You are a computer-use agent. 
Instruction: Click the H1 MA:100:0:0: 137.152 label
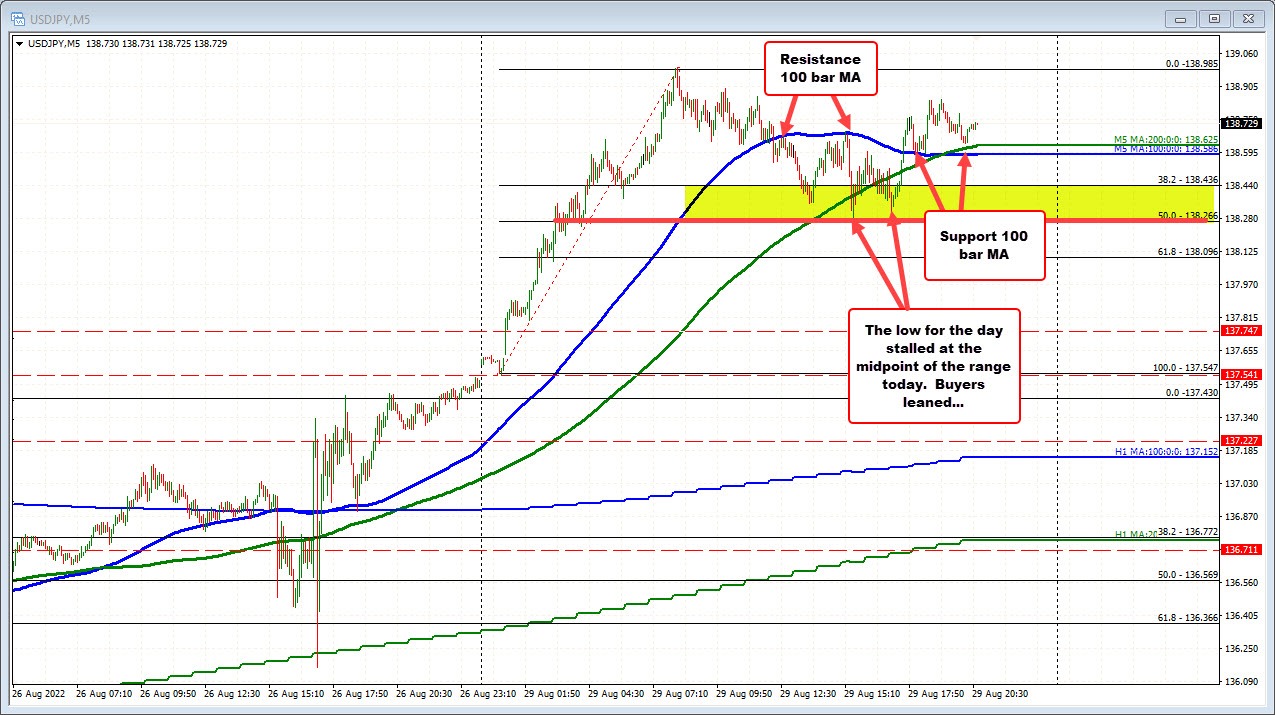click(1166, 451)
